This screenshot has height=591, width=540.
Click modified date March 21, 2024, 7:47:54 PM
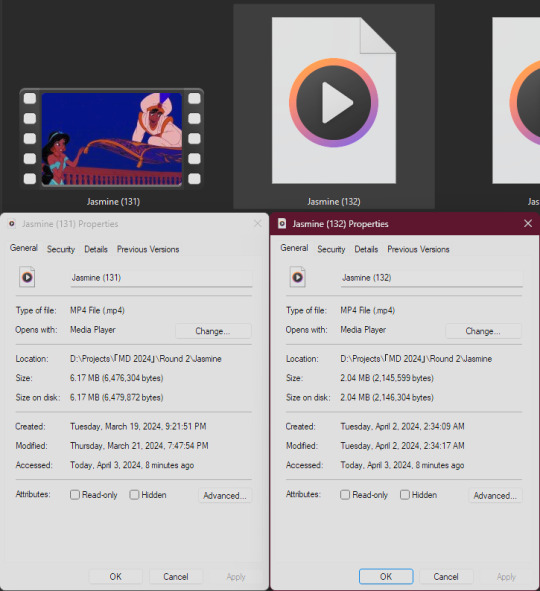coord(139,446)
